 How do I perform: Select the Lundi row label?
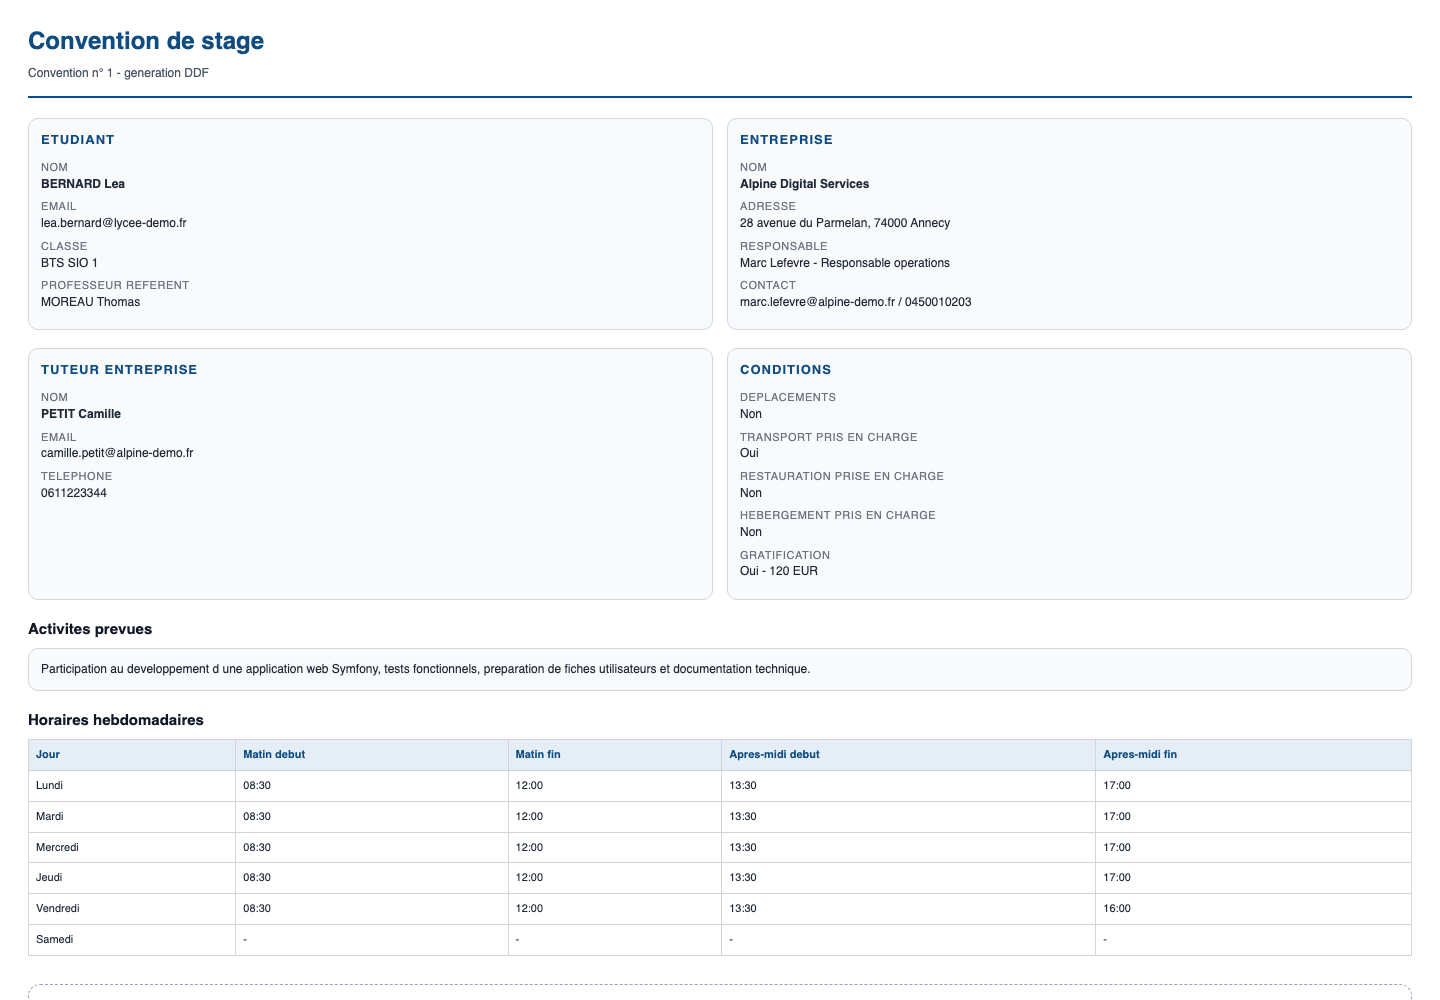point(49,786)
